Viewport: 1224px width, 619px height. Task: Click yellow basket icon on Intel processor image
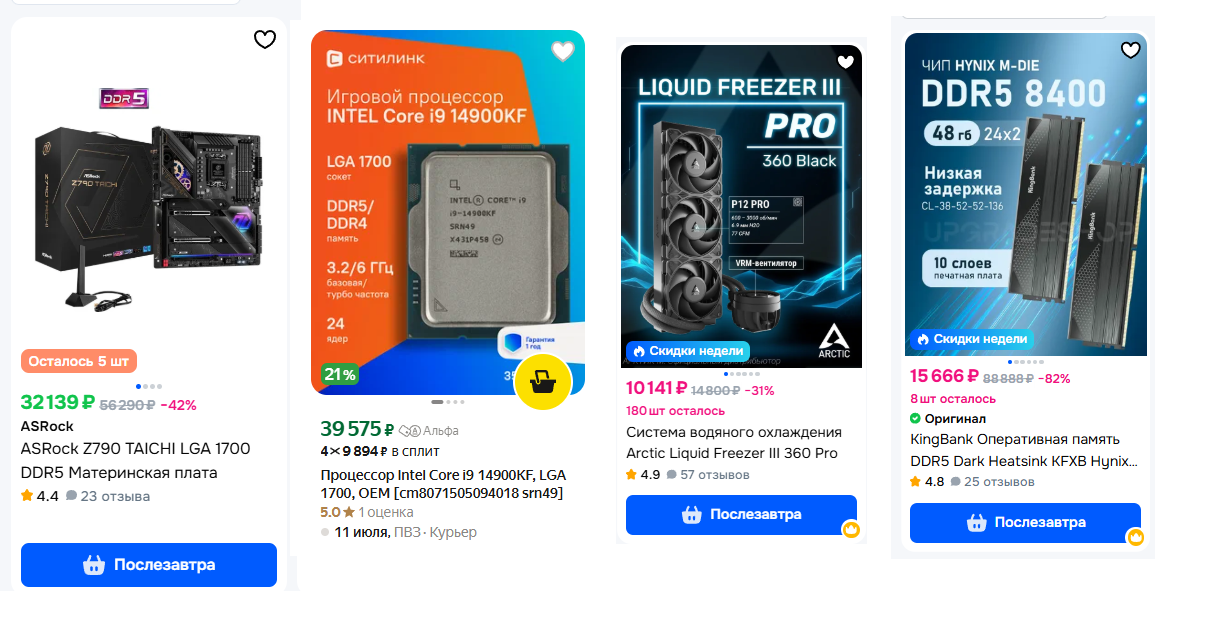tap(542, 382)
